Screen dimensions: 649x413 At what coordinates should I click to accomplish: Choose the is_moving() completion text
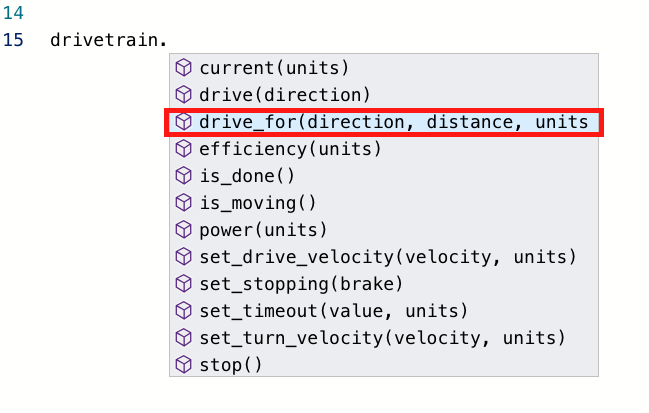coord(258,203)
